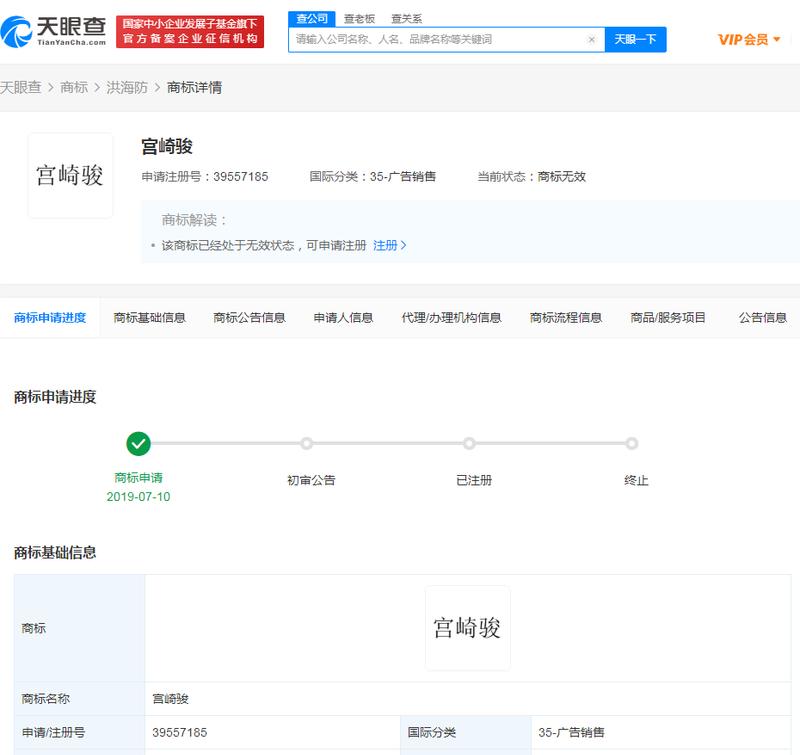
Task: Click the 商标基础信息 section heading
Action: click(55, 552)
